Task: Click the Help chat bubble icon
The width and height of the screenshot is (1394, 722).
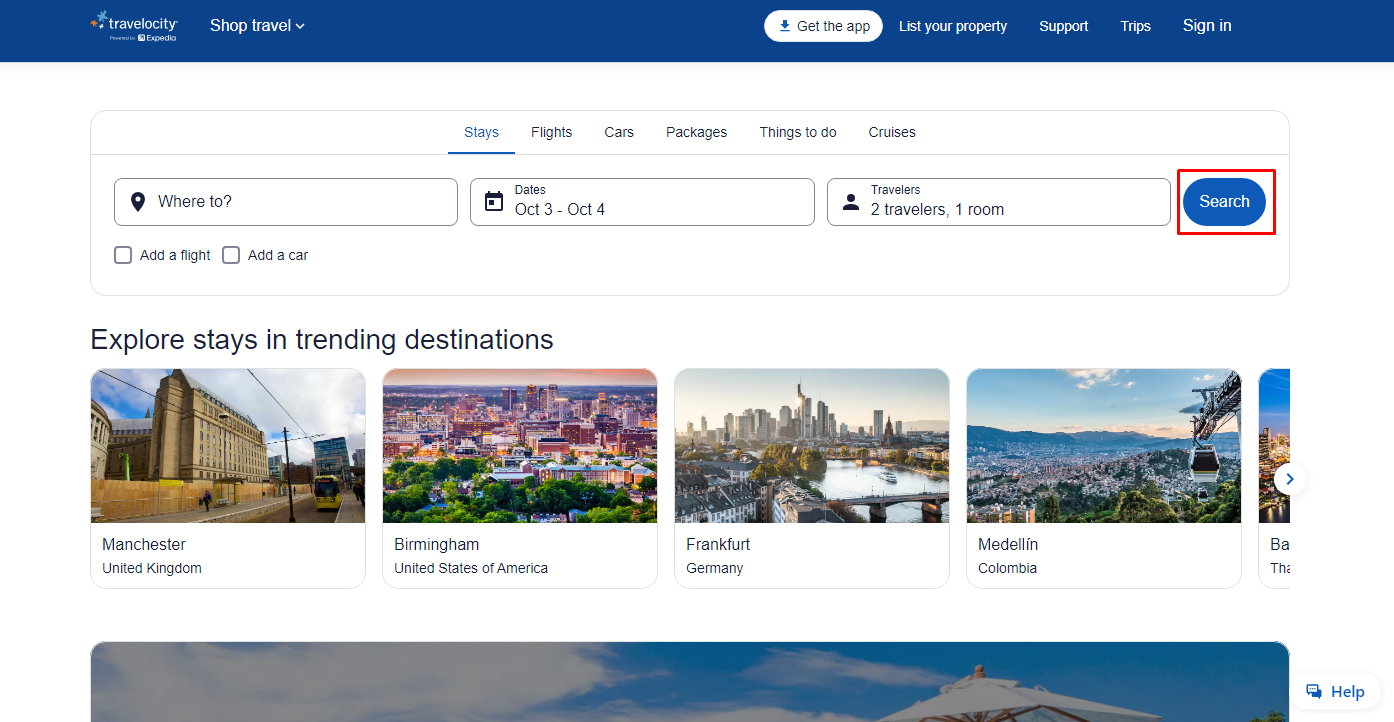Action: 1314,691
